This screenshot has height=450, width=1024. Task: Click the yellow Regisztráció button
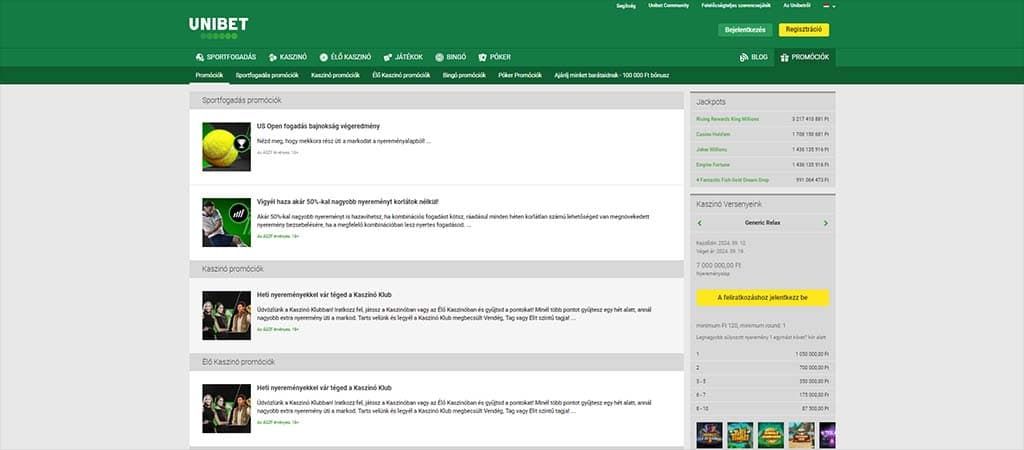tap(804, 30)
